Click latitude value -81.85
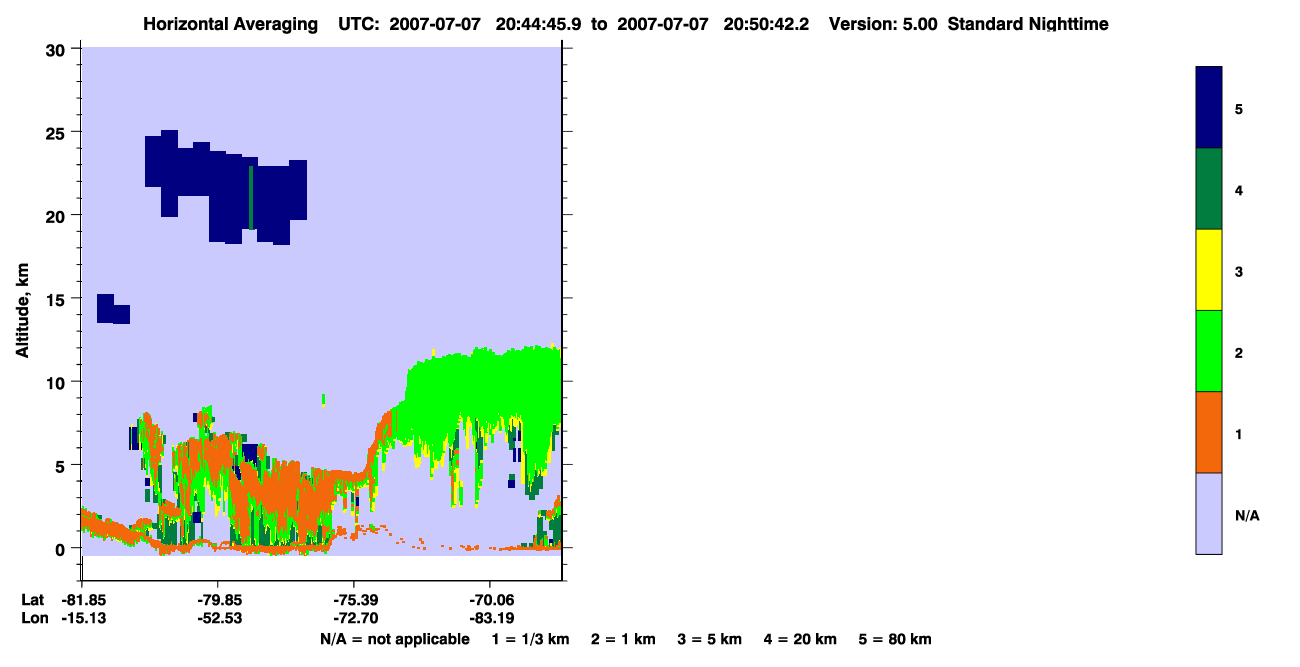The image size is (1300, 667). pos(82,599)
